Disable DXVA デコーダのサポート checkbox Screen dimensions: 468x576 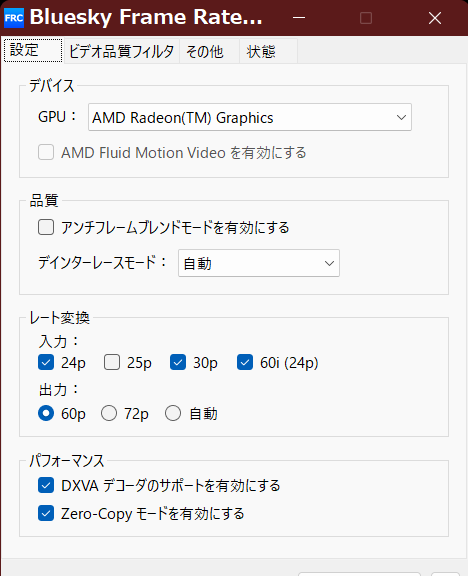[46, 485]
